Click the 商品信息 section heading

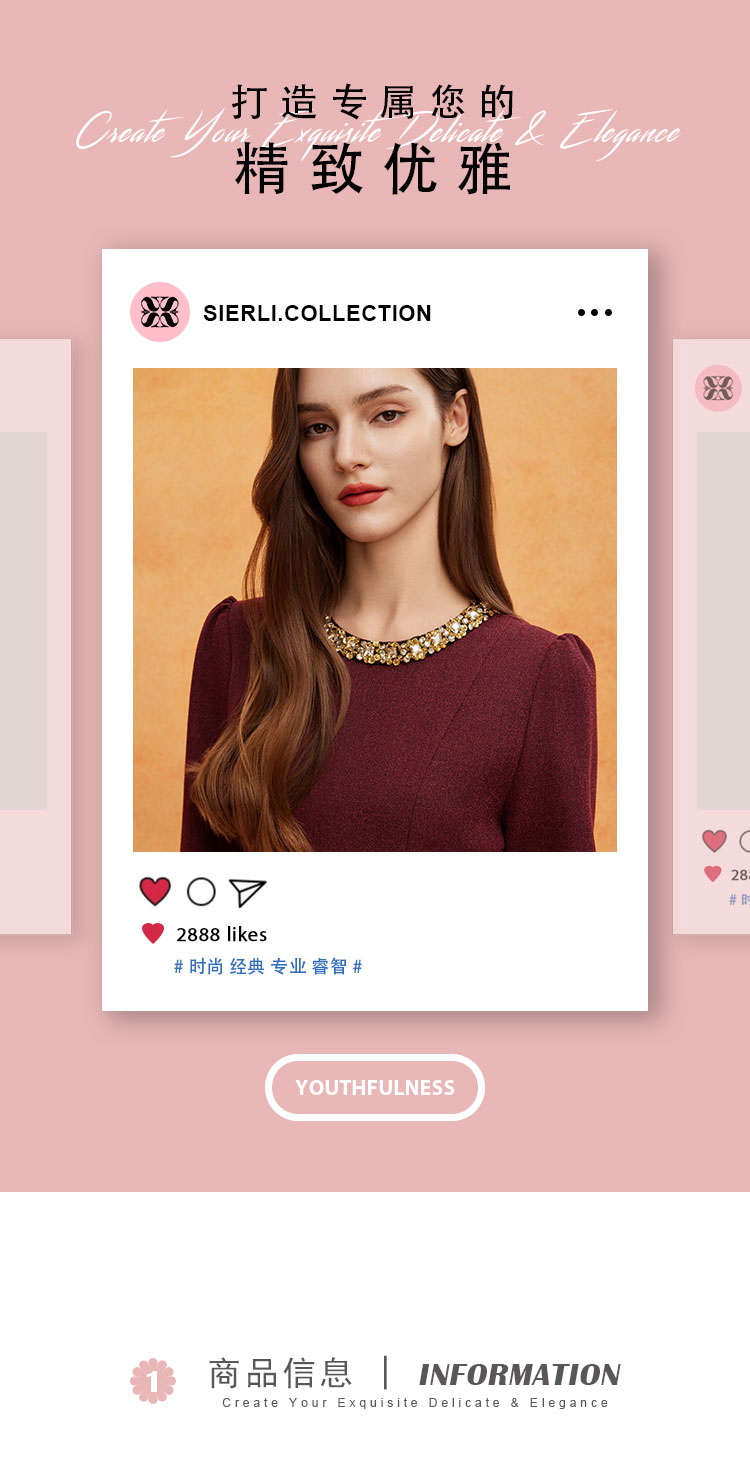pos(281,1372)
